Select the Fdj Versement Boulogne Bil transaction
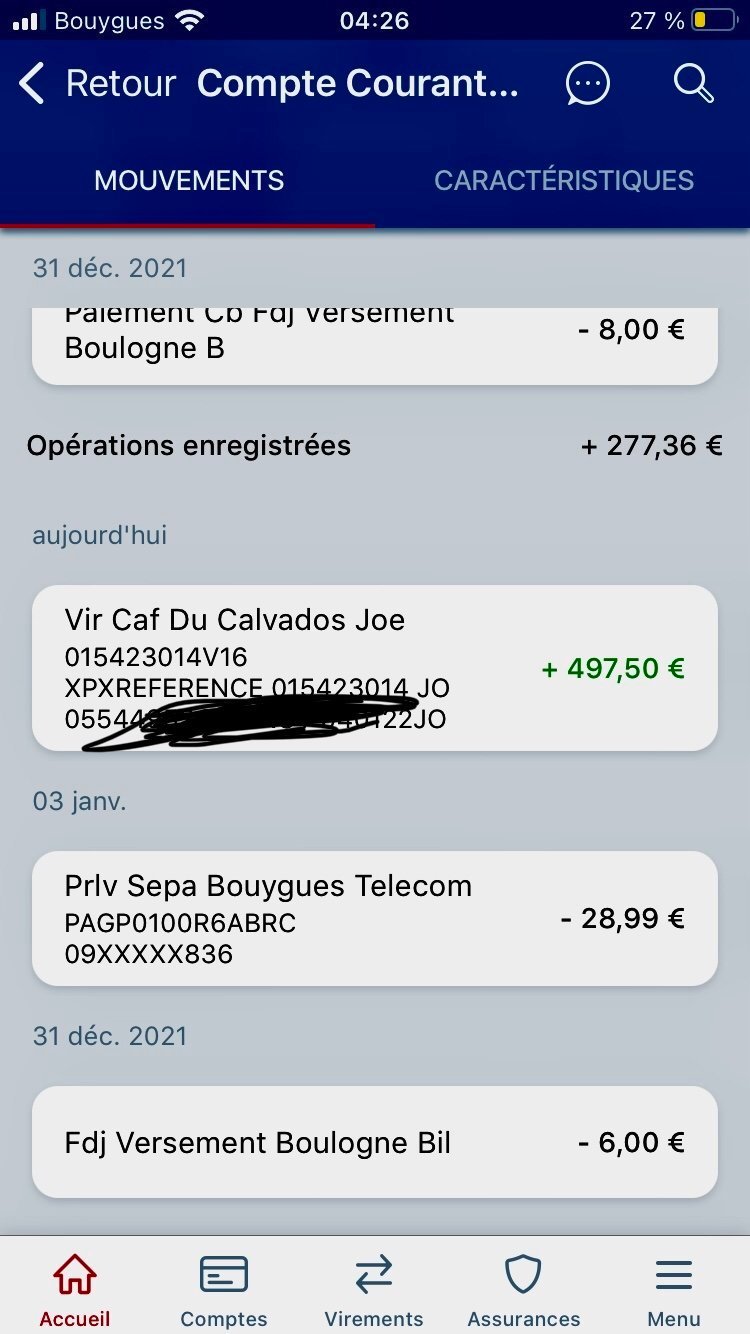750x1334 pixels. [374, 1142]
